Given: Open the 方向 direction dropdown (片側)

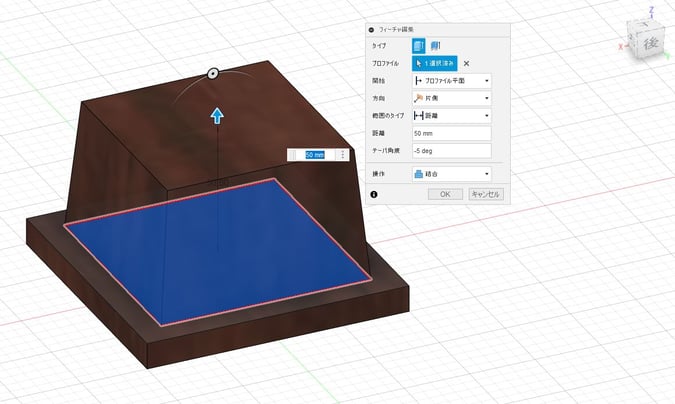Looking at the screenshot, I should pyautogui.click(x=452, y=98).
